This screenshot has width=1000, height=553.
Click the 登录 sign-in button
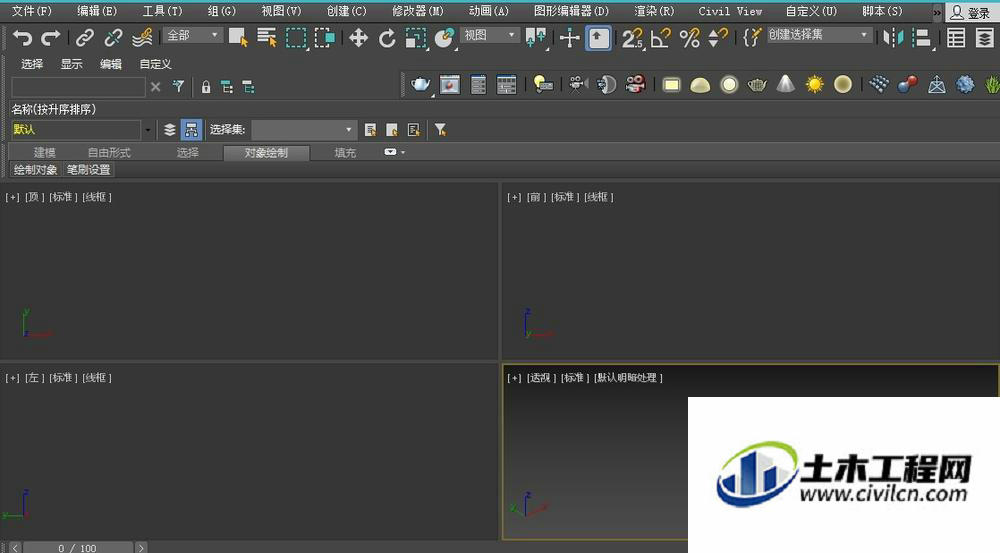(971, 13)
